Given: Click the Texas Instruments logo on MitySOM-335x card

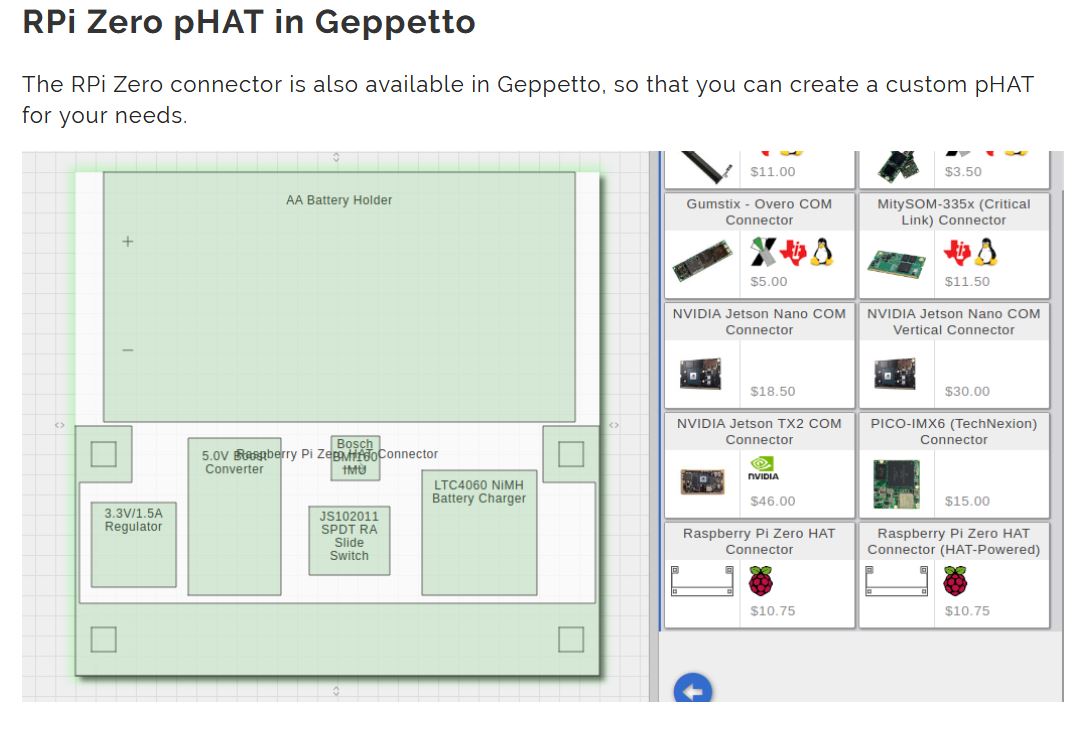Looking at the screenshot, I should point(957,252).
